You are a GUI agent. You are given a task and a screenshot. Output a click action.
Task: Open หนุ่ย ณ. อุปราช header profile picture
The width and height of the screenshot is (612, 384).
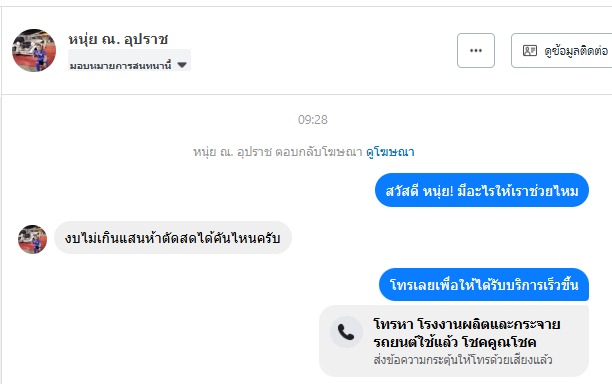pos(34,50)
